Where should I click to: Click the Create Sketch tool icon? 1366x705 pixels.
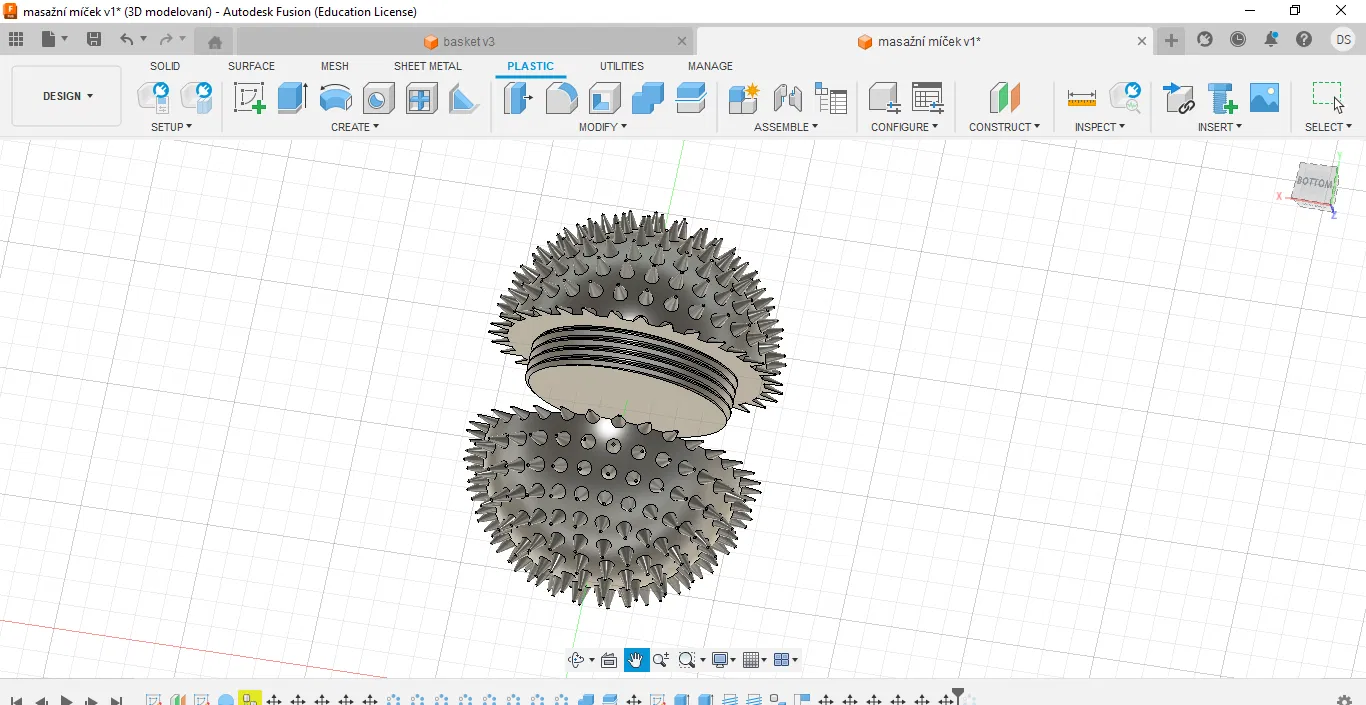249,98
